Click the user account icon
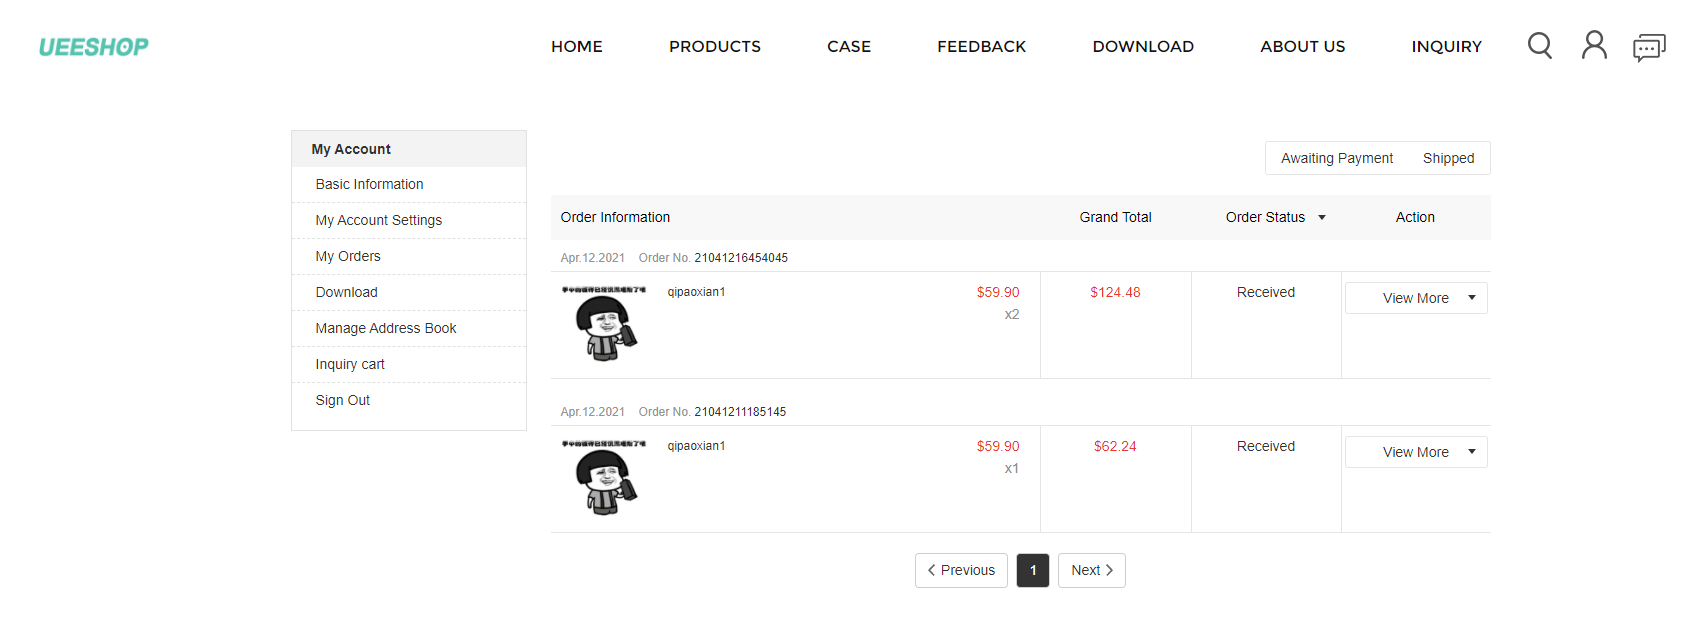Image resolution: width=1683 pixels, height=621 pixels. tap(1594, 45)
